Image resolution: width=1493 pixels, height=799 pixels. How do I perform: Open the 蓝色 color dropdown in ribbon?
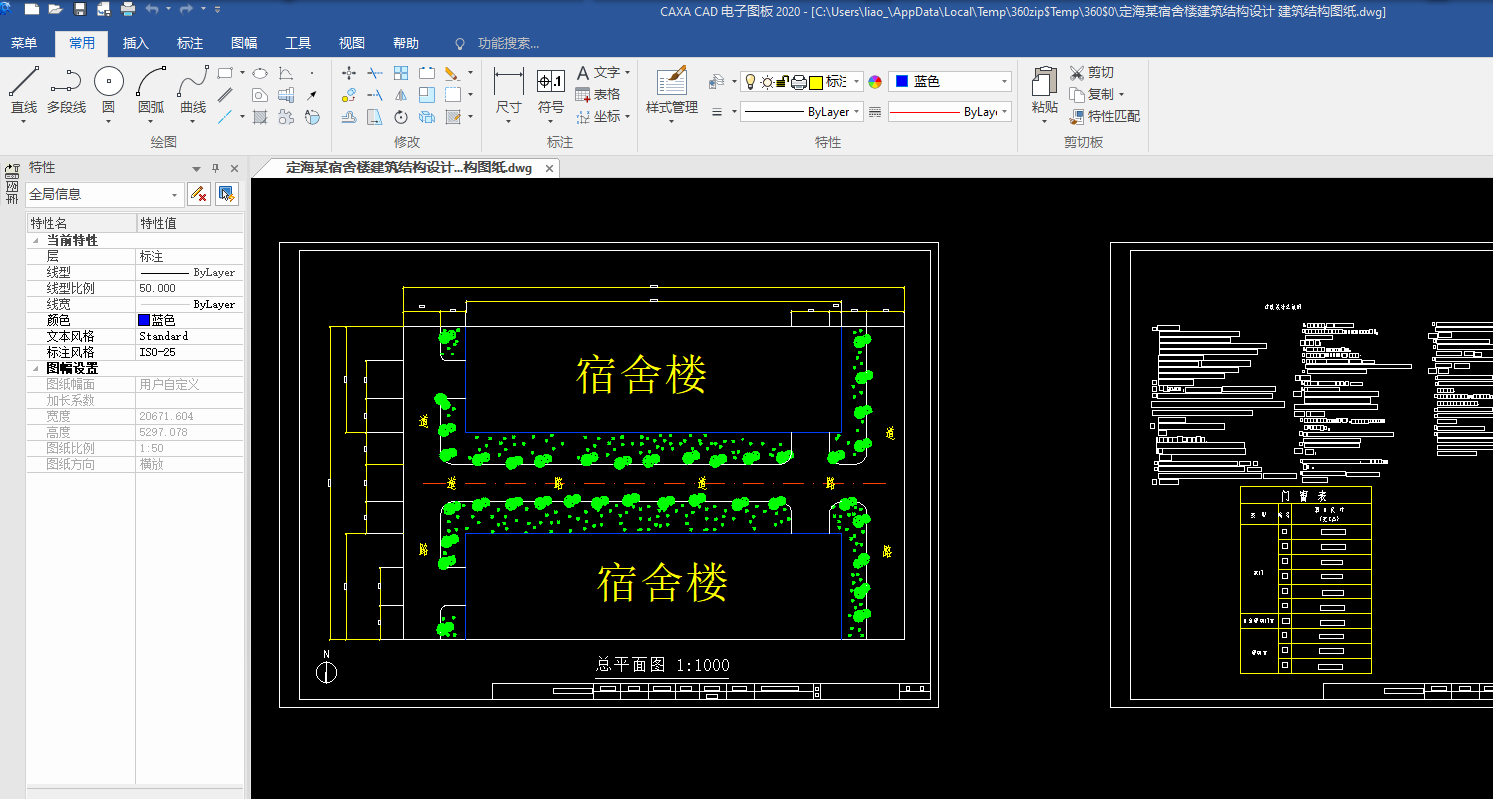click(x=950, y=82)
